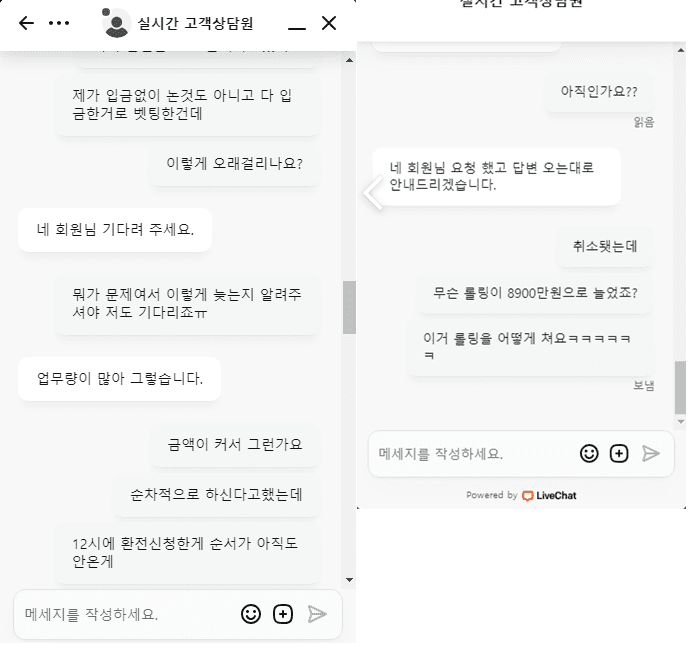Viewport: 688px width, 646px height.
Task: Select message '금액이 커서 그런가요'
Action: point(234,445)
